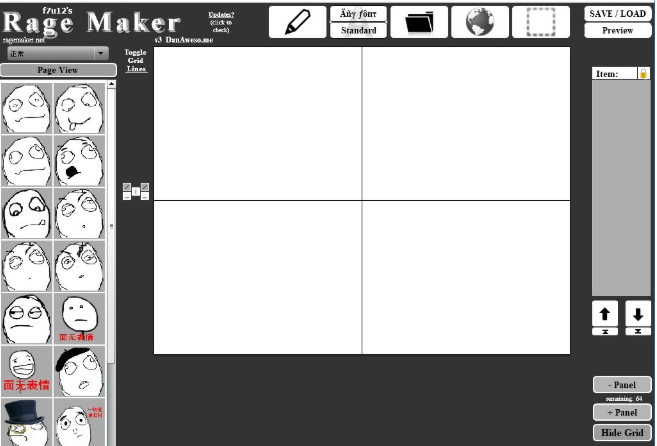Click the Preview button
The height and width of the screenshot is (446, 657).
pos(618,30)
